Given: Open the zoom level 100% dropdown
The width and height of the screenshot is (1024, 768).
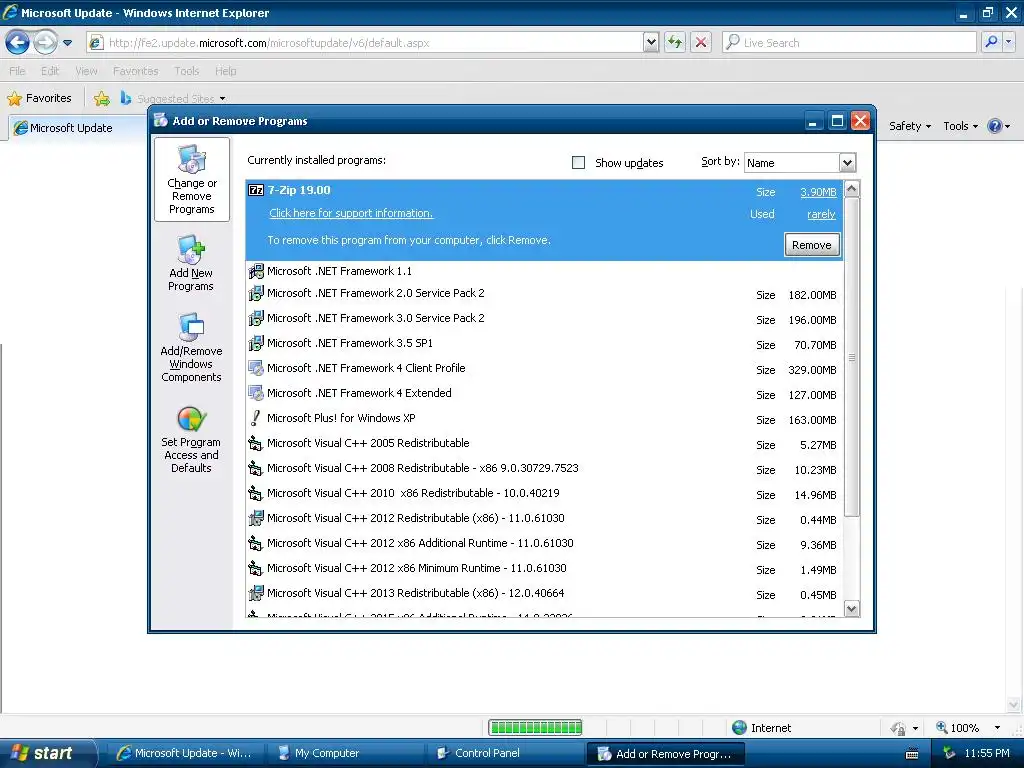Looking at the screenshot, I should (x=997, y=728).
